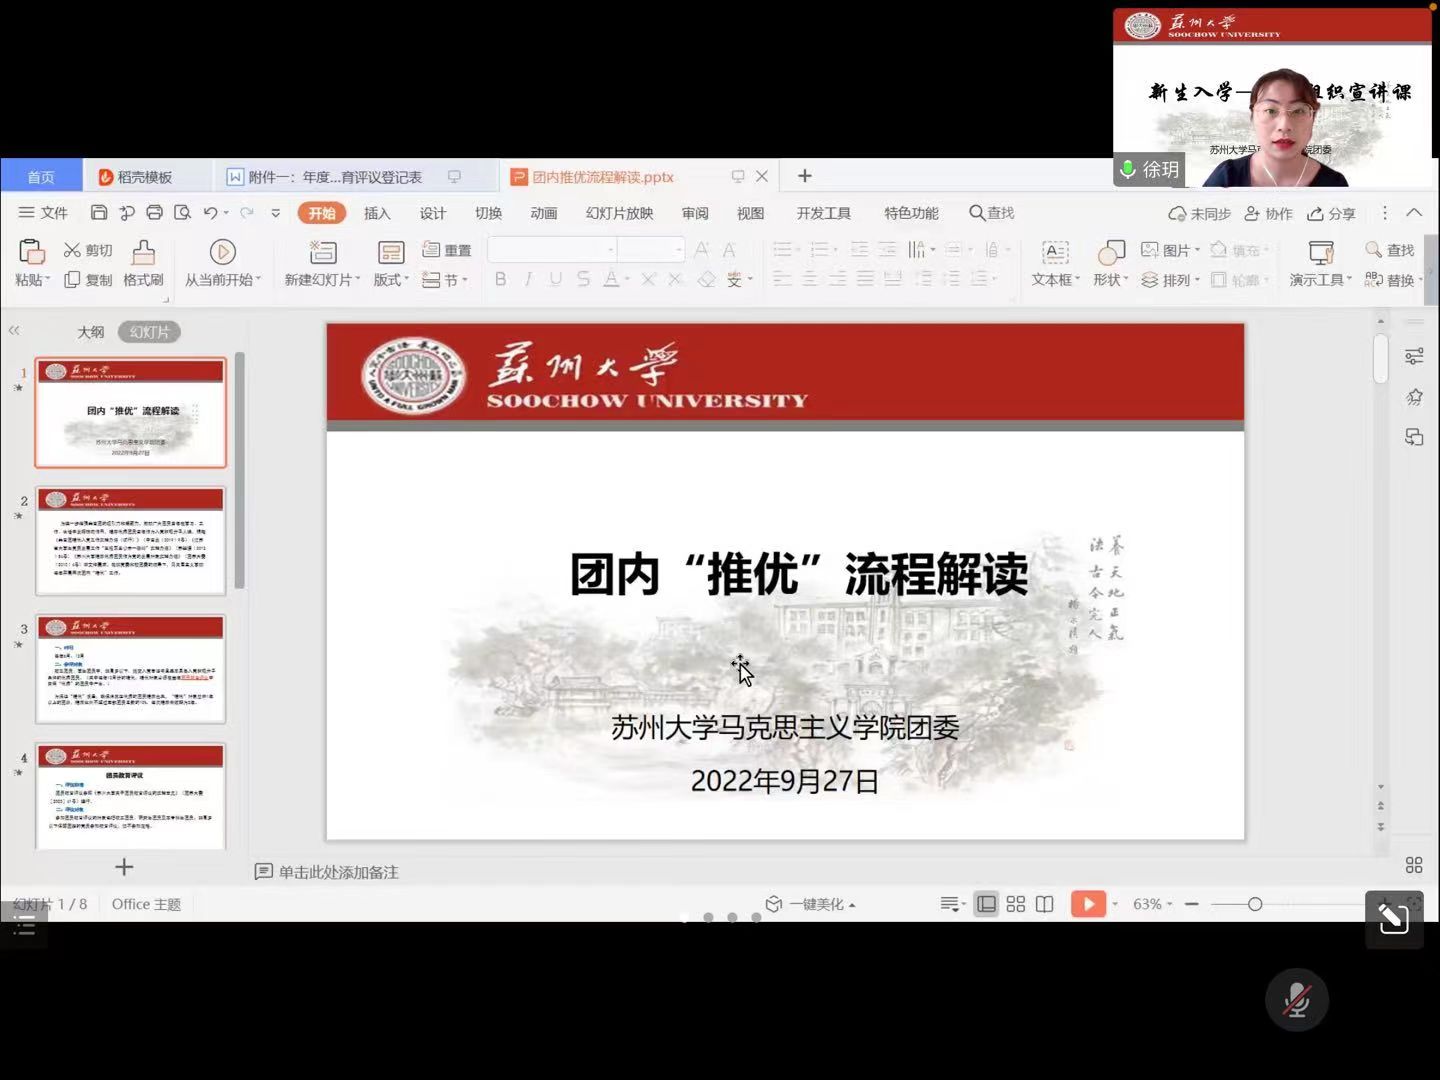Click the red slideshow play button in status bar

point(1087,904)
